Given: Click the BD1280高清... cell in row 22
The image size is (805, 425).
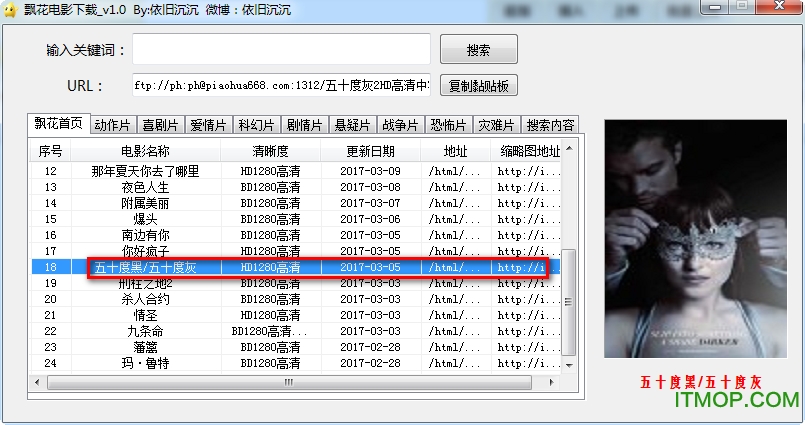Looking at the screenshot, I should coord(270,331).
